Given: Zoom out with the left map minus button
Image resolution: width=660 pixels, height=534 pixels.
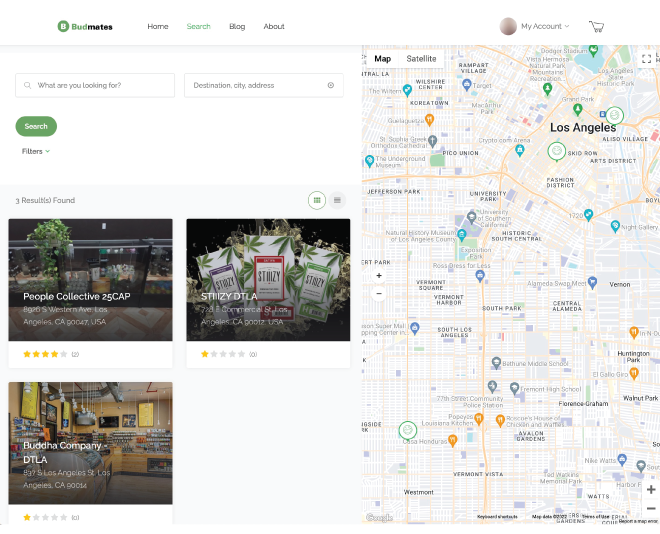Looking at the screenshot, I should (x=379, y=293).
